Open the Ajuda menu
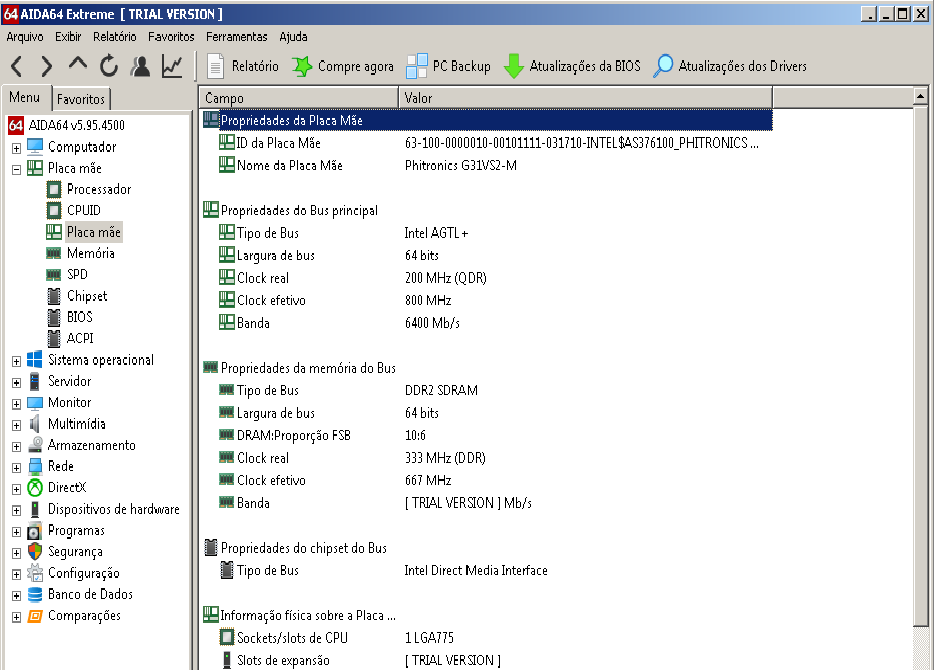 pyautogui.click(x=293, y=37)
